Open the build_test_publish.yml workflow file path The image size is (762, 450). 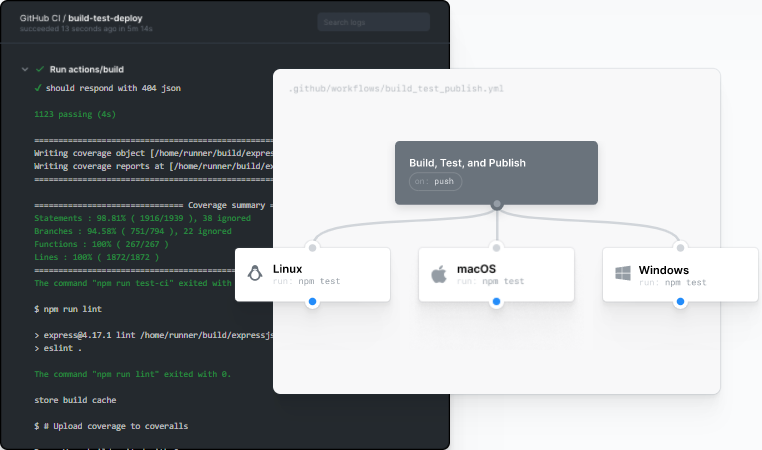point(395,88)
